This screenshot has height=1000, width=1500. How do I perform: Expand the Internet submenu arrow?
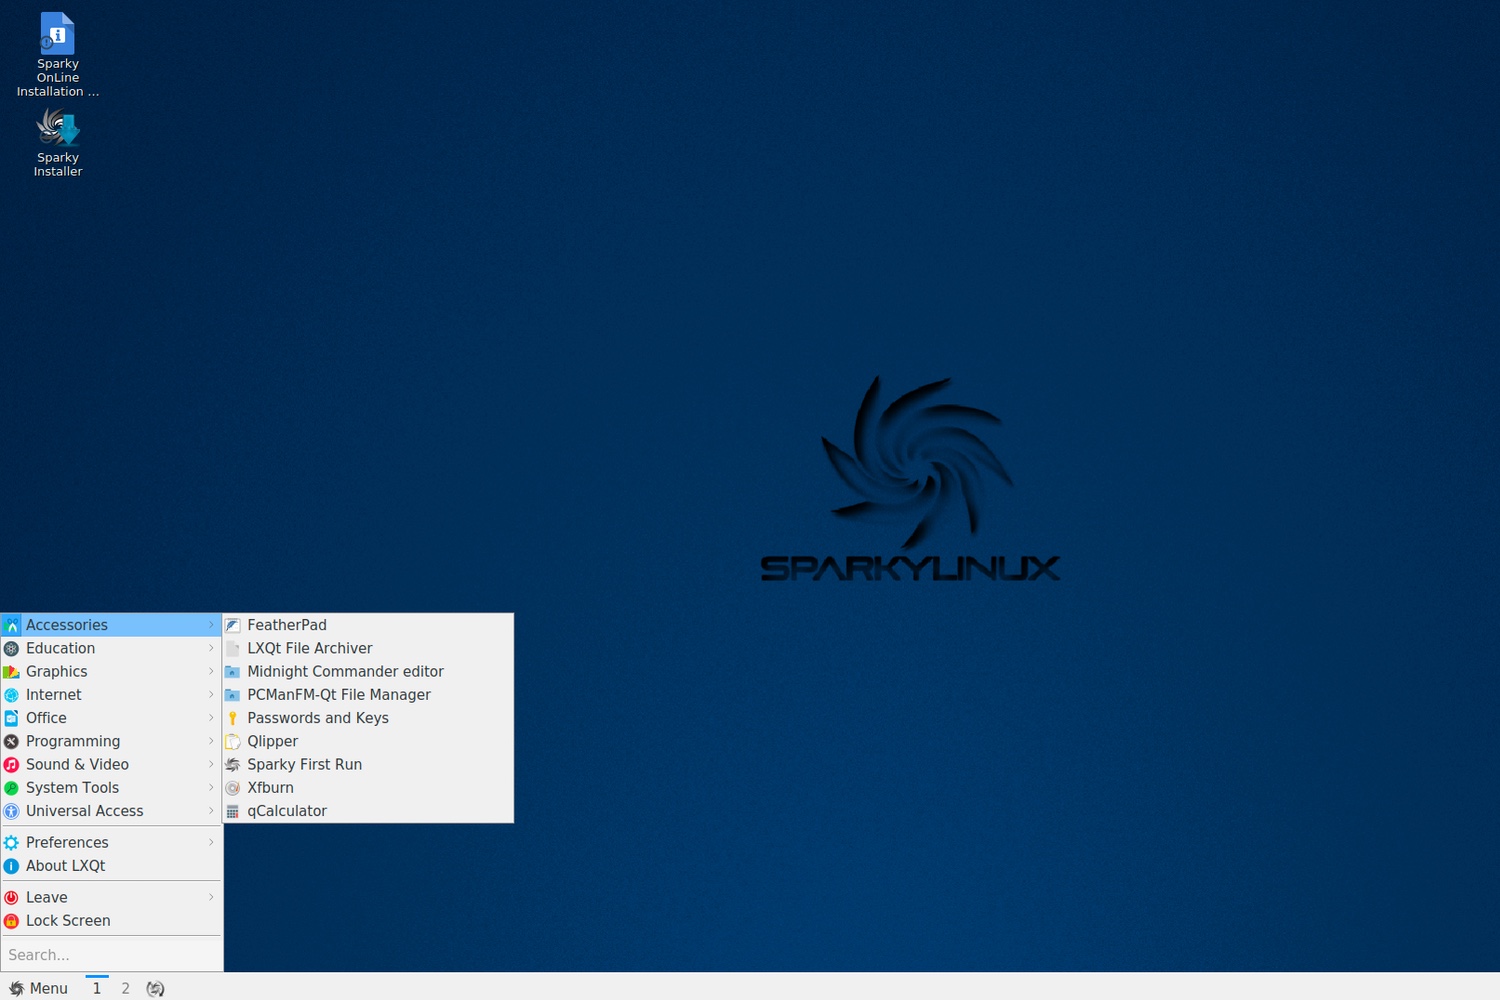pyautogui.click(x=211, y=695)
